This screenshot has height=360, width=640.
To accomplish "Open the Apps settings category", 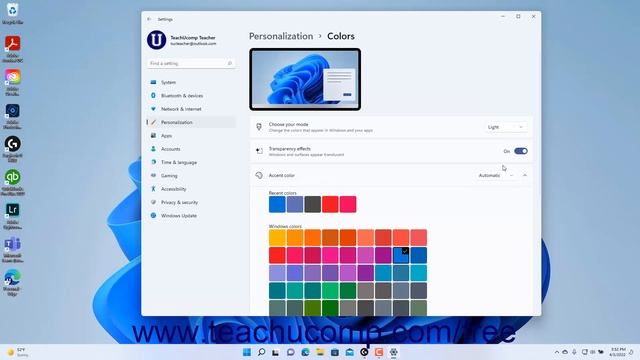I will coord(191,136).
